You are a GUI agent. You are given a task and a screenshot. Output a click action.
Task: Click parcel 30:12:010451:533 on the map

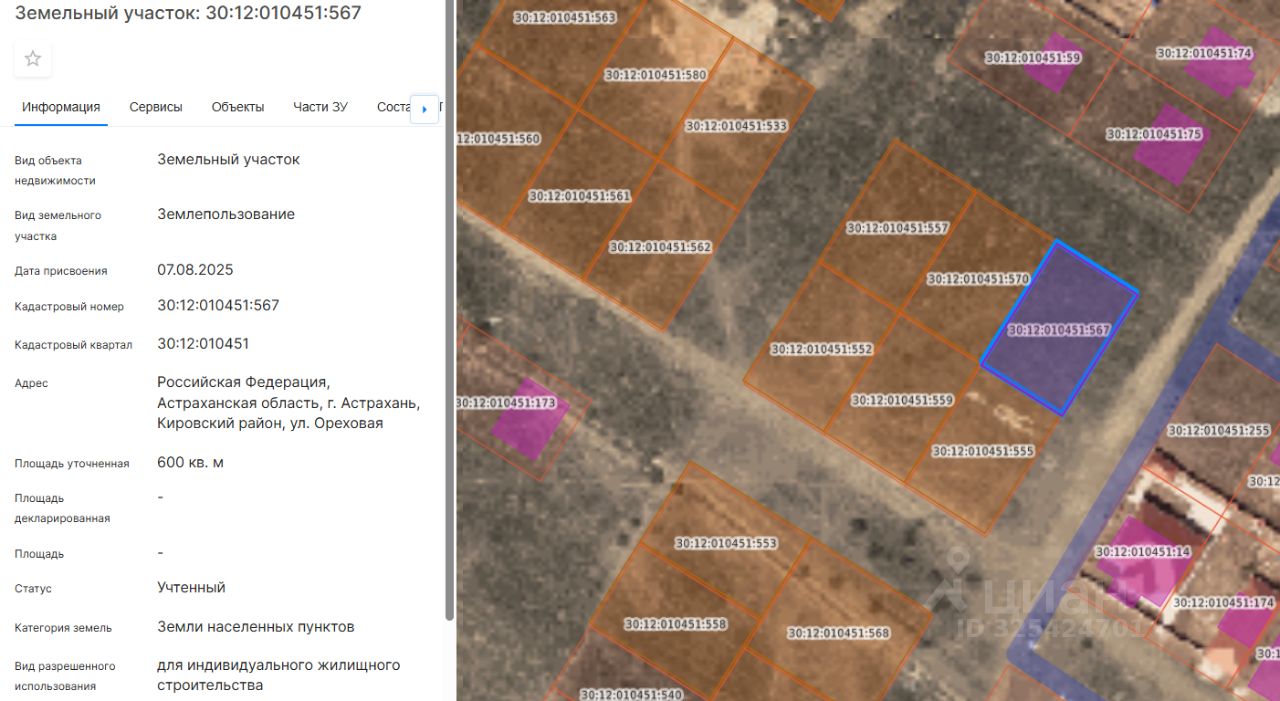coord(736,126)
